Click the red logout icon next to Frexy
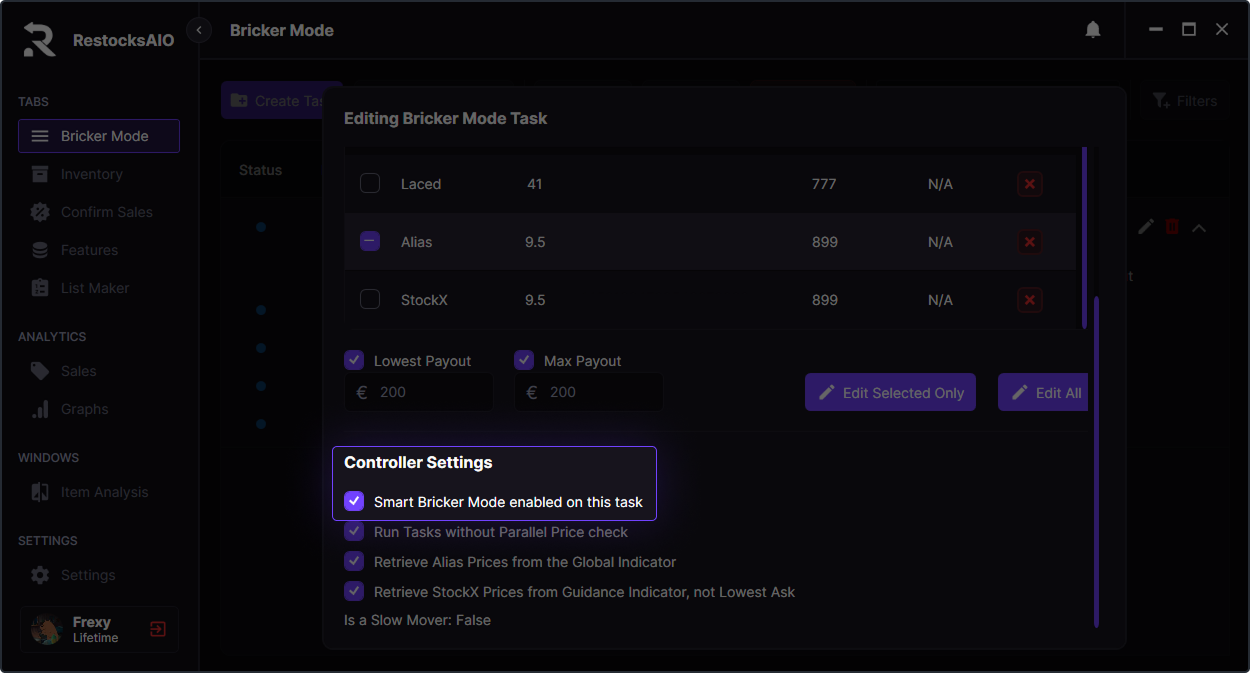This screenshot has height=673, width=1250. (158, 629)
